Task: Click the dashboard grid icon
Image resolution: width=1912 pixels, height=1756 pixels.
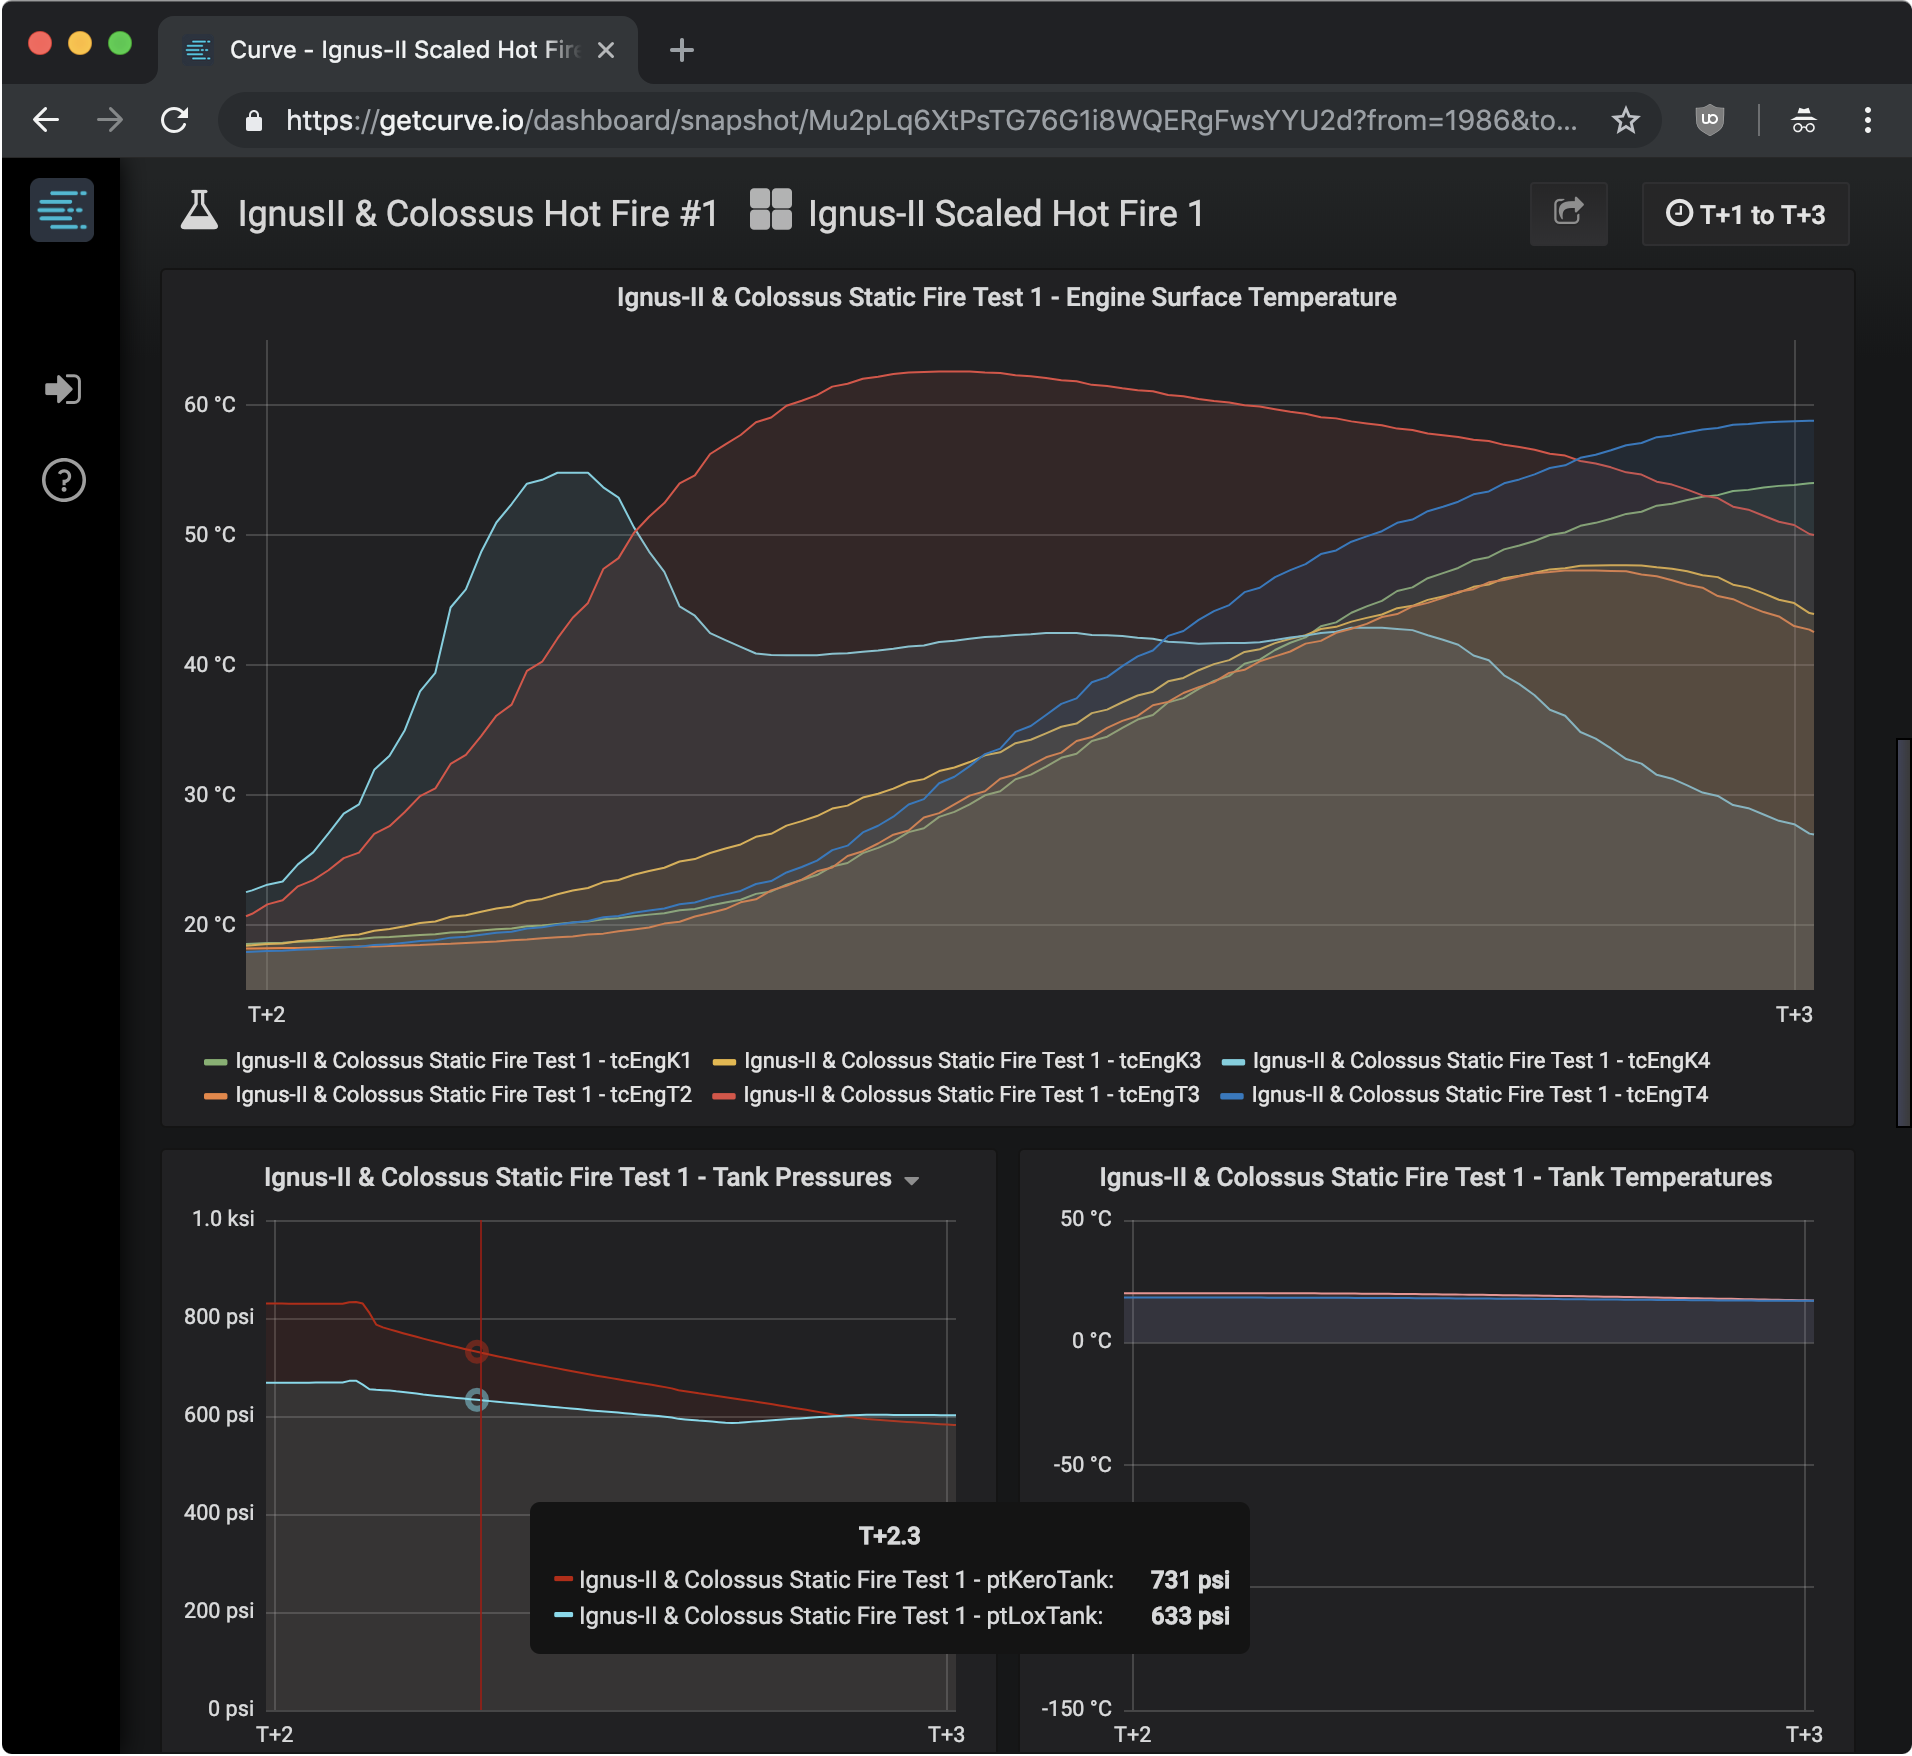Action: (x=770, y=211)
